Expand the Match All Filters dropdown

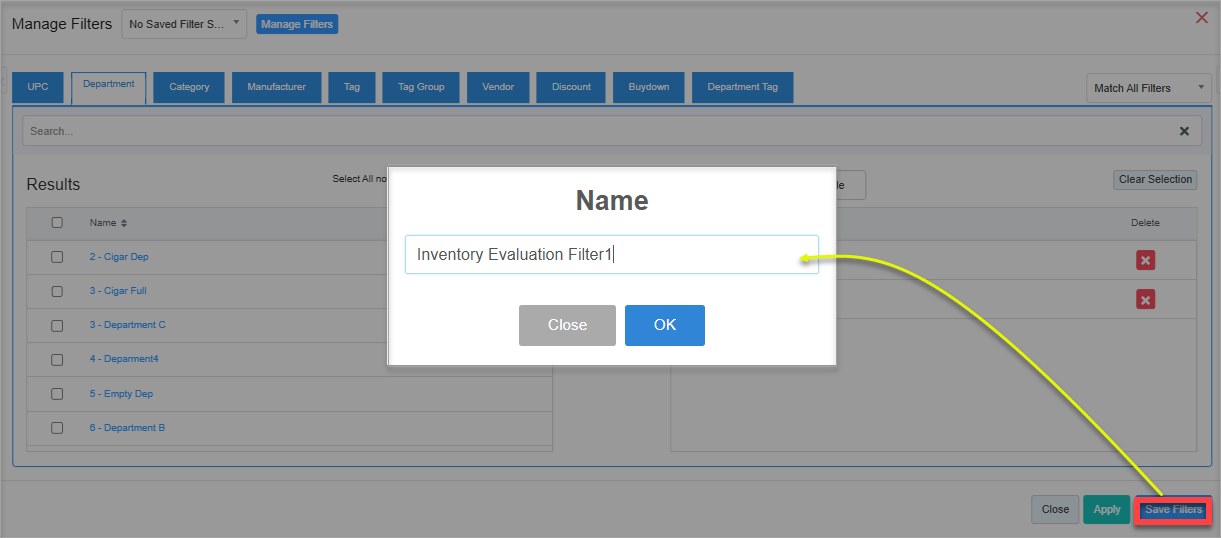coord(1149,88)
